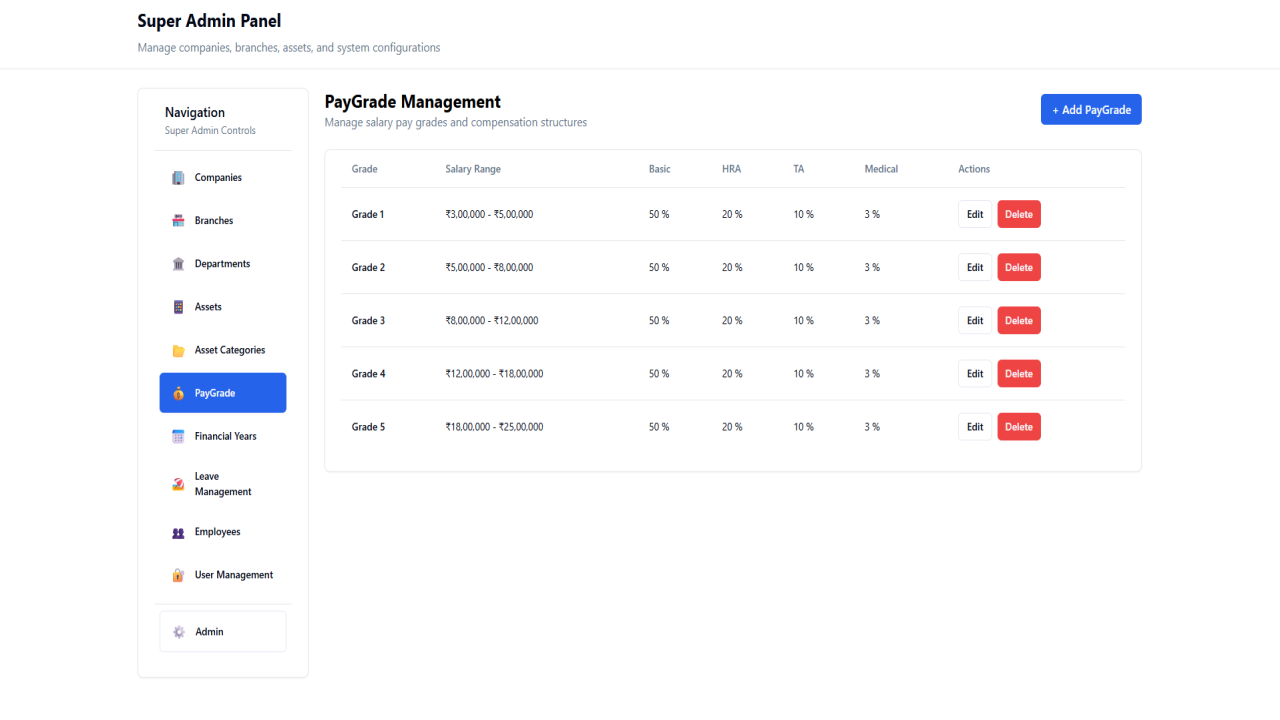The width and height of the screenshot is (1280, 720).
Task: Edit Grade 2
Action: tap(975, 267)
